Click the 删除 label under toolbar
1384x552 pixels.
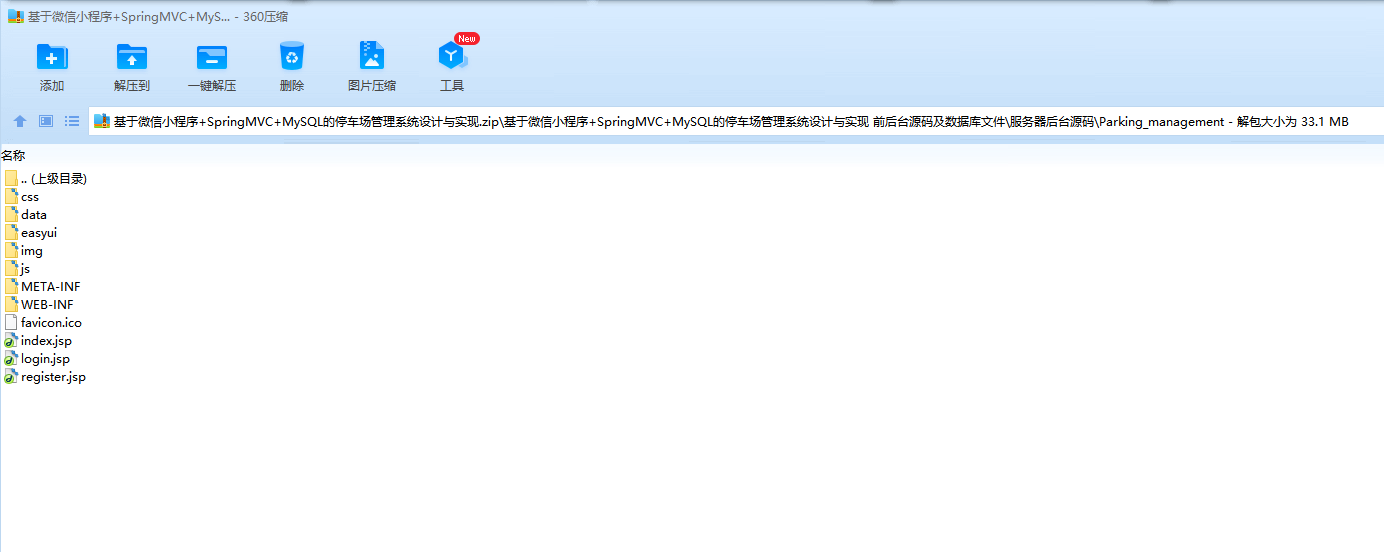point(292,86)
